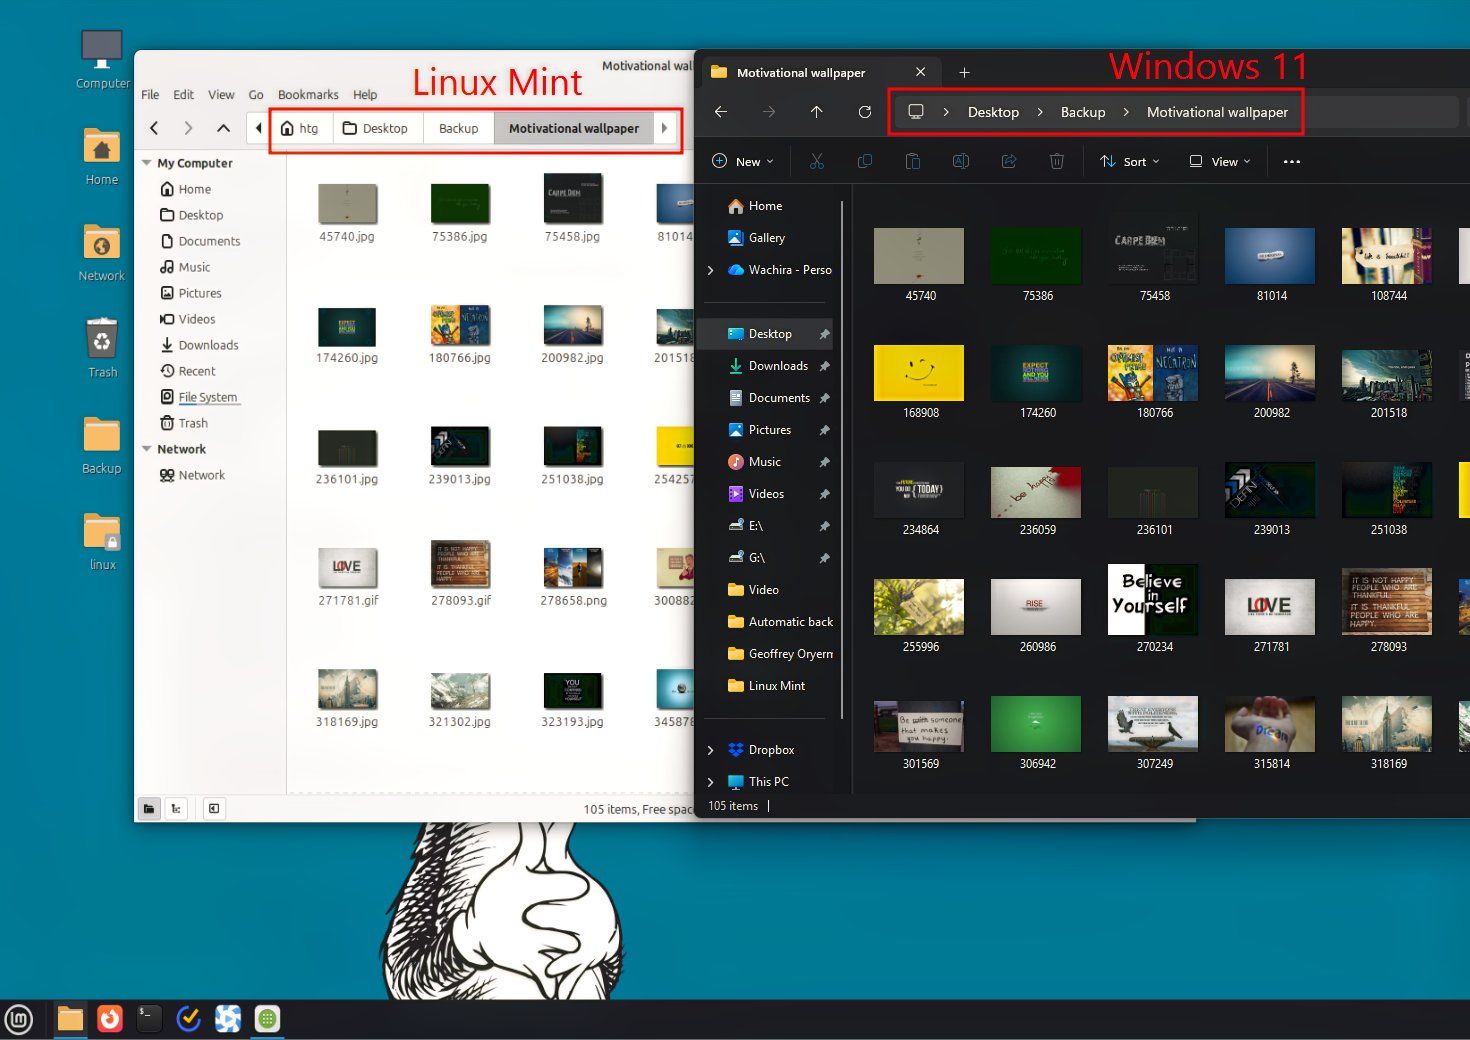
Task: Open the Bookmarks menu in Nemo
Action: coord(307,94)
